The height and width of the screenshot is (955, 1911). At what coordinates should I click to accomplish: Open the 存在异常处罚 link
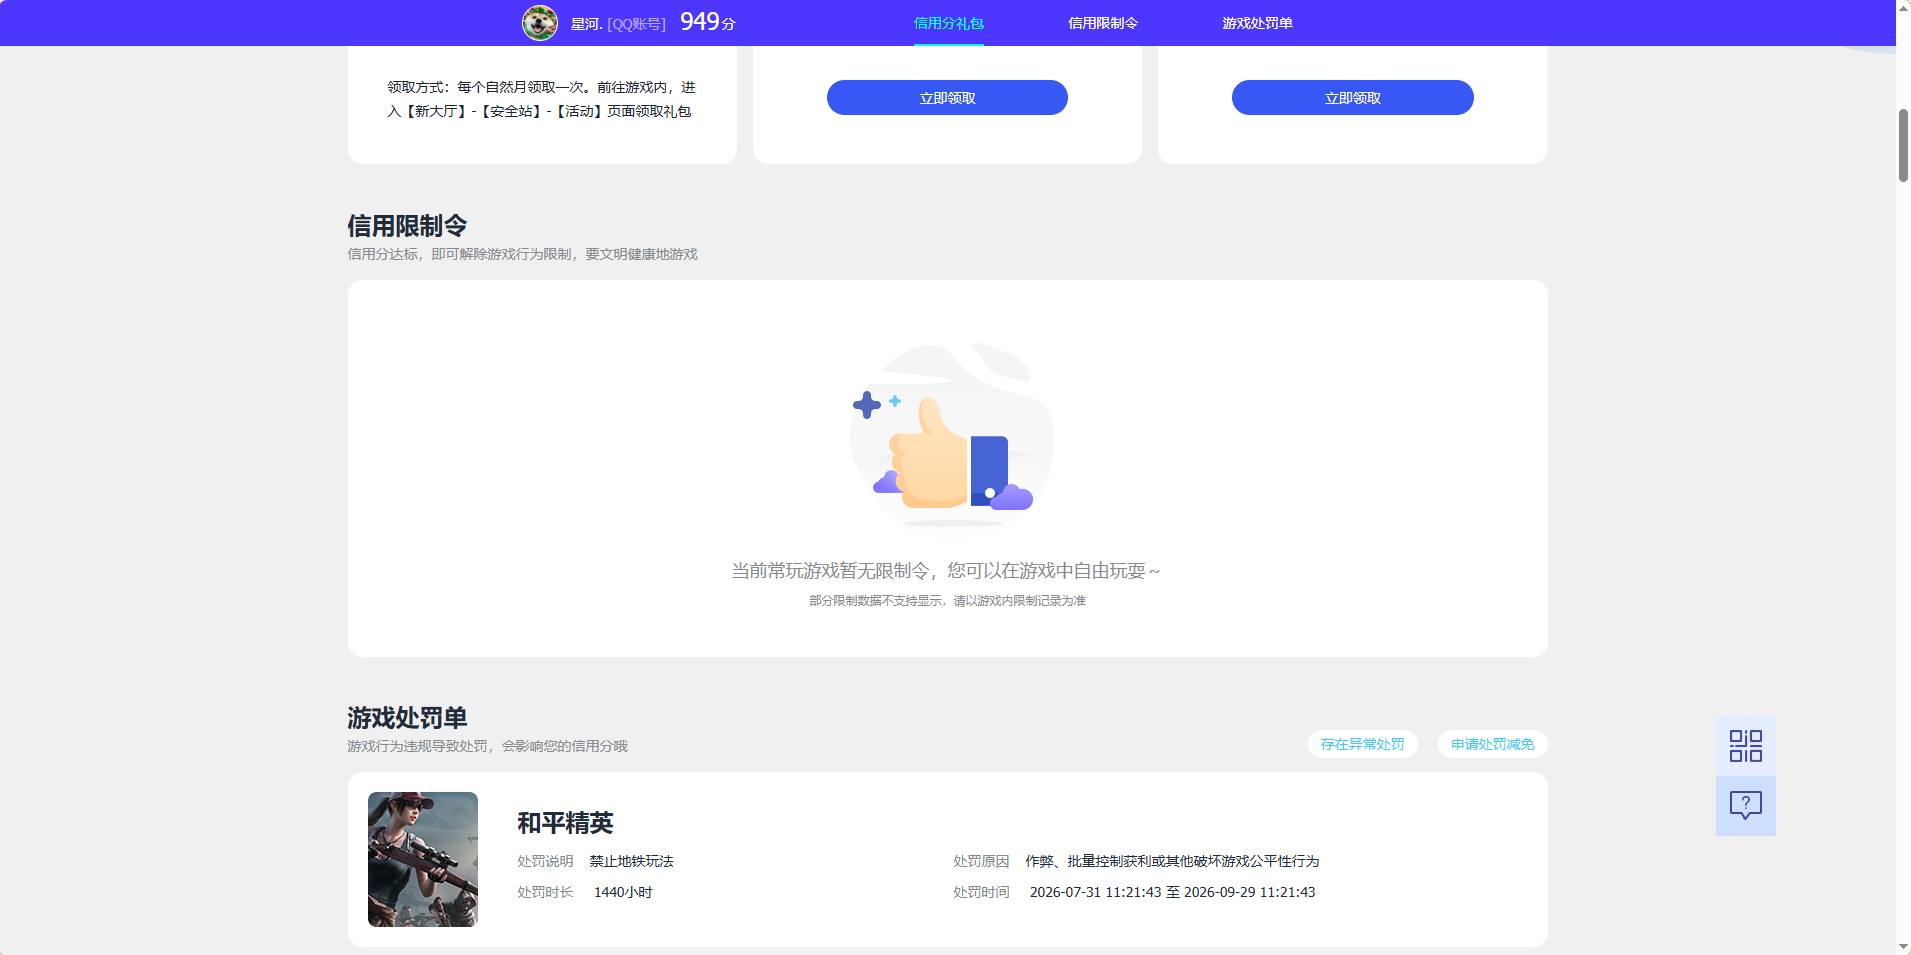pyautogui.click(x=1362, y=744)
